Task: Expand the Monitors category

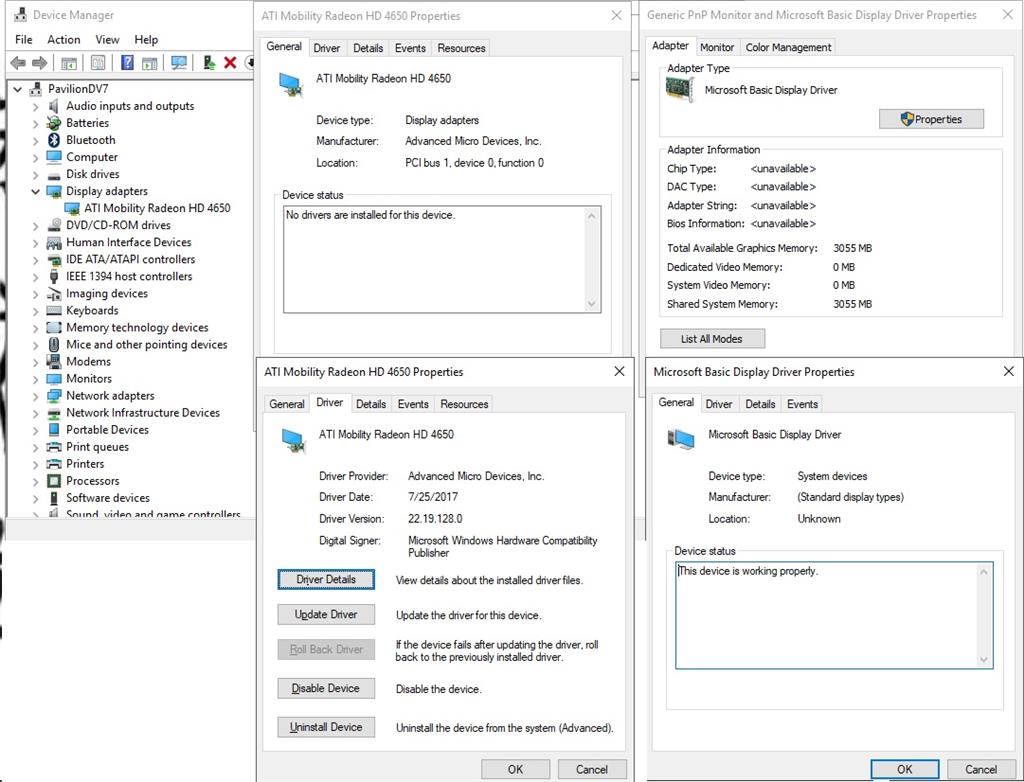Action: 35,379
